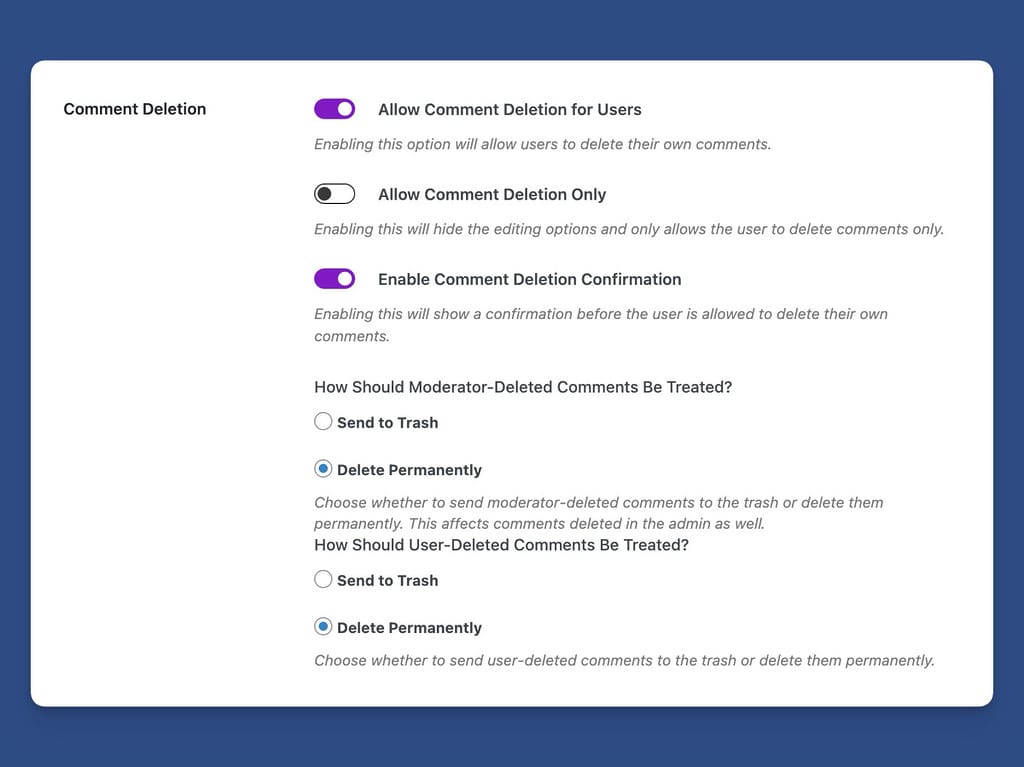Switch off the Enable Comment Deletion Confirmation toggle

click(334, 279)
